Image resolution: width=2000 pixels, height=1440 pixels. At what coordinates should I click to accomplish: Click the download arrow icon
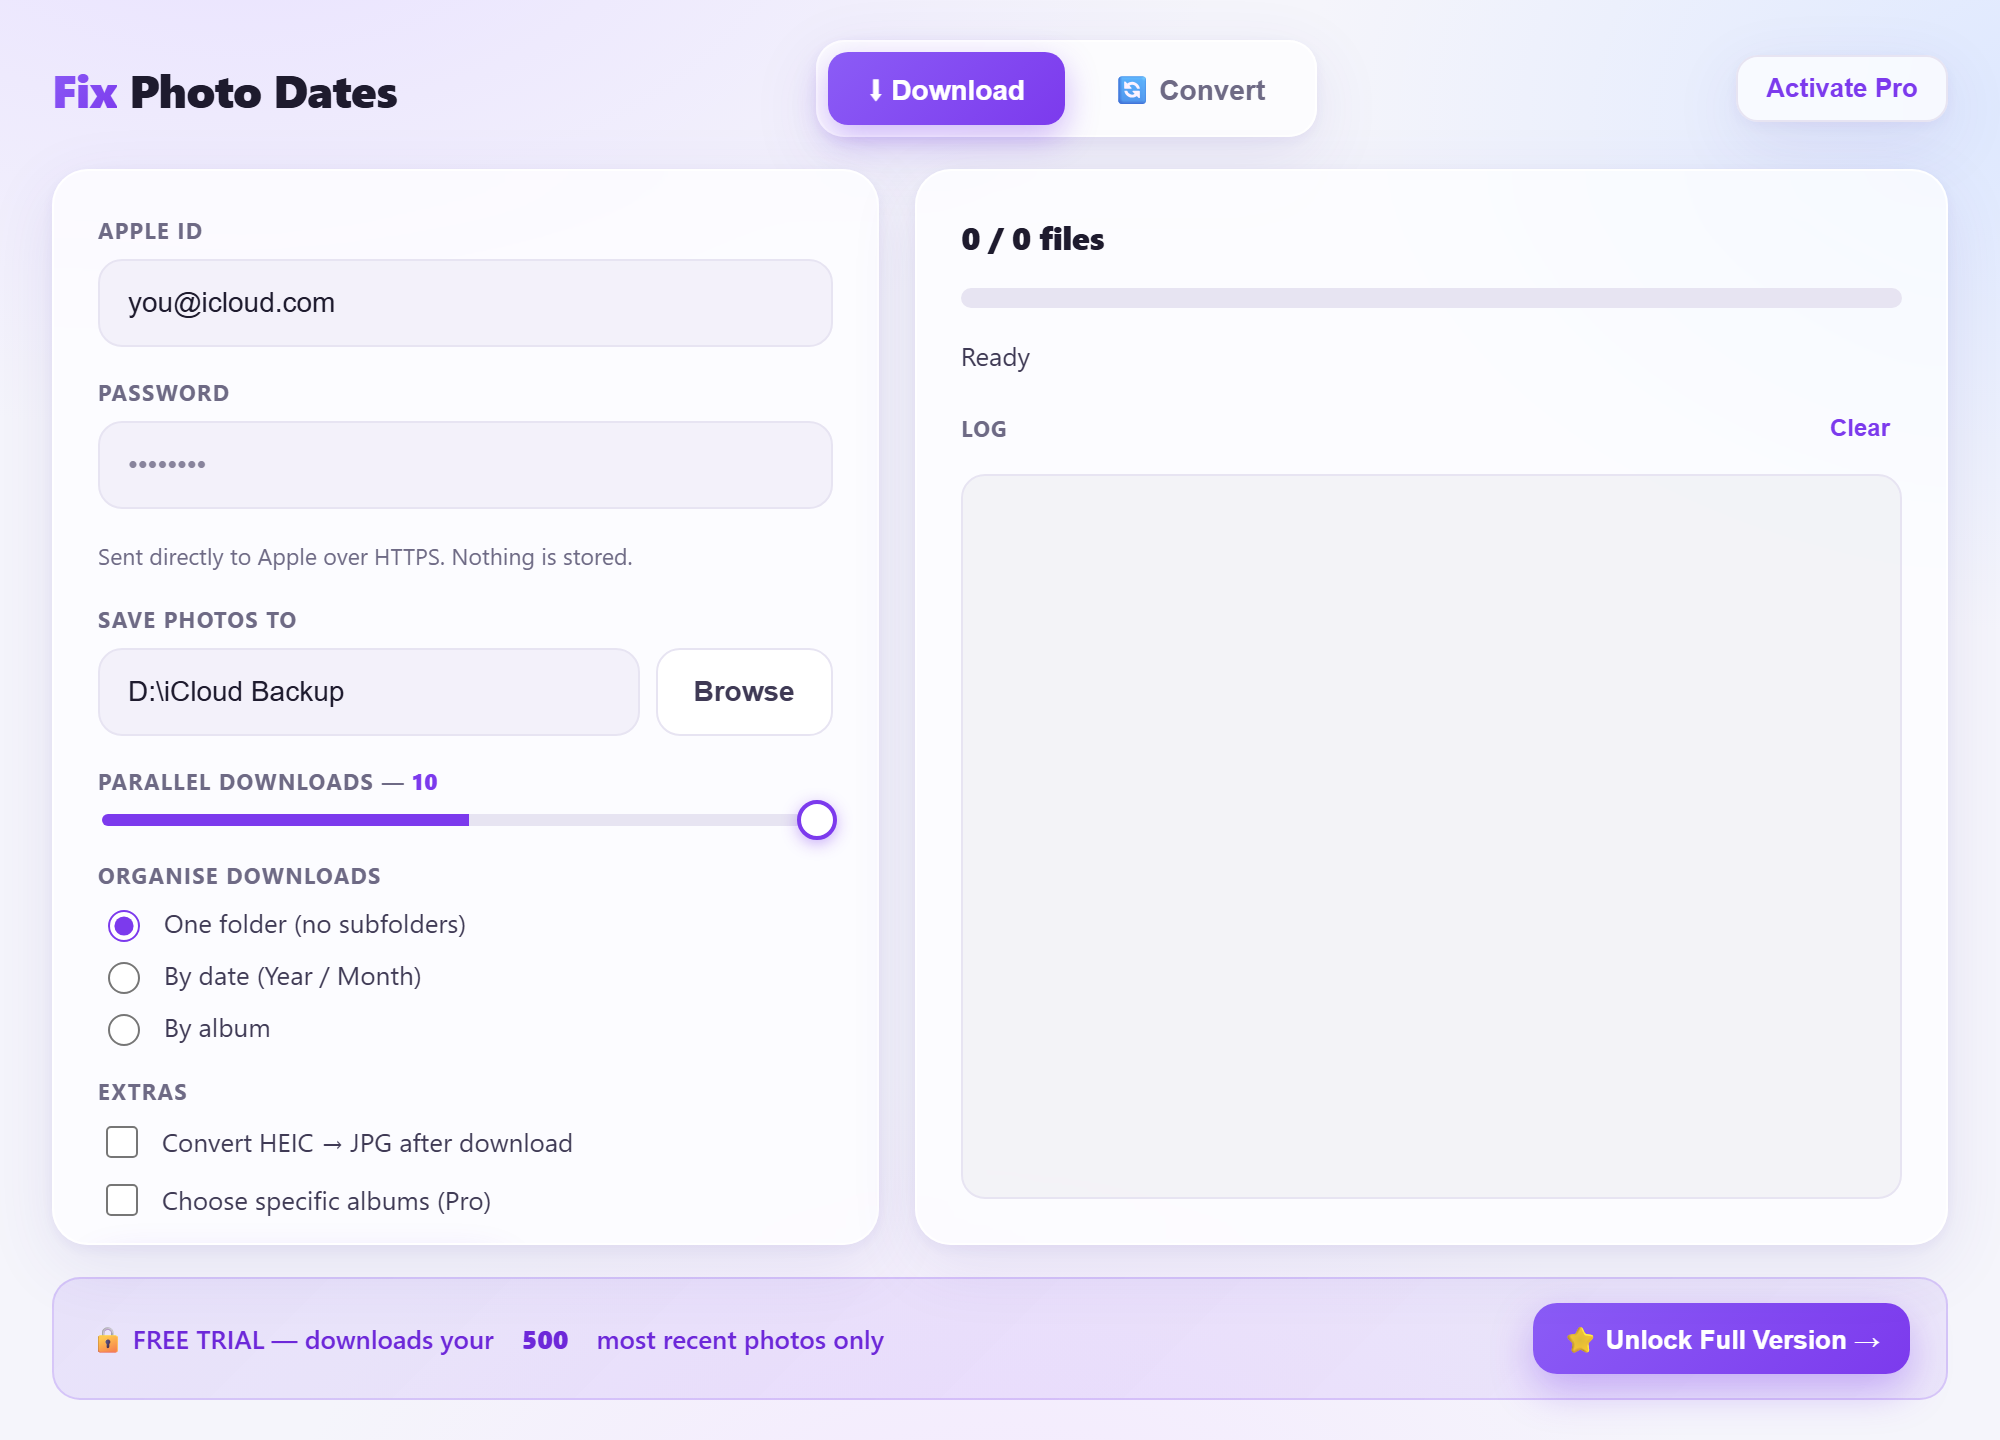(x=875, y=90)
